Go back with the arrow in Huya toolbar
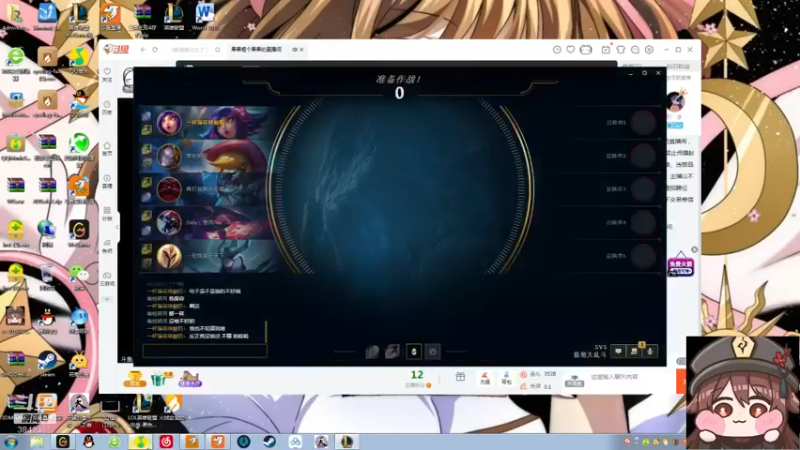The height and width of the screenshot is (450, 800). (x=143, y=49)
